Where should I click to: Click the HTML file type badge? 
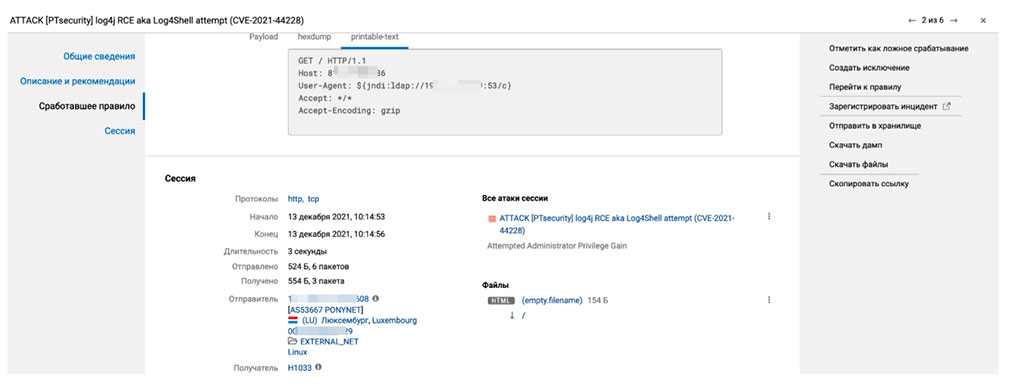coord(501,301)
